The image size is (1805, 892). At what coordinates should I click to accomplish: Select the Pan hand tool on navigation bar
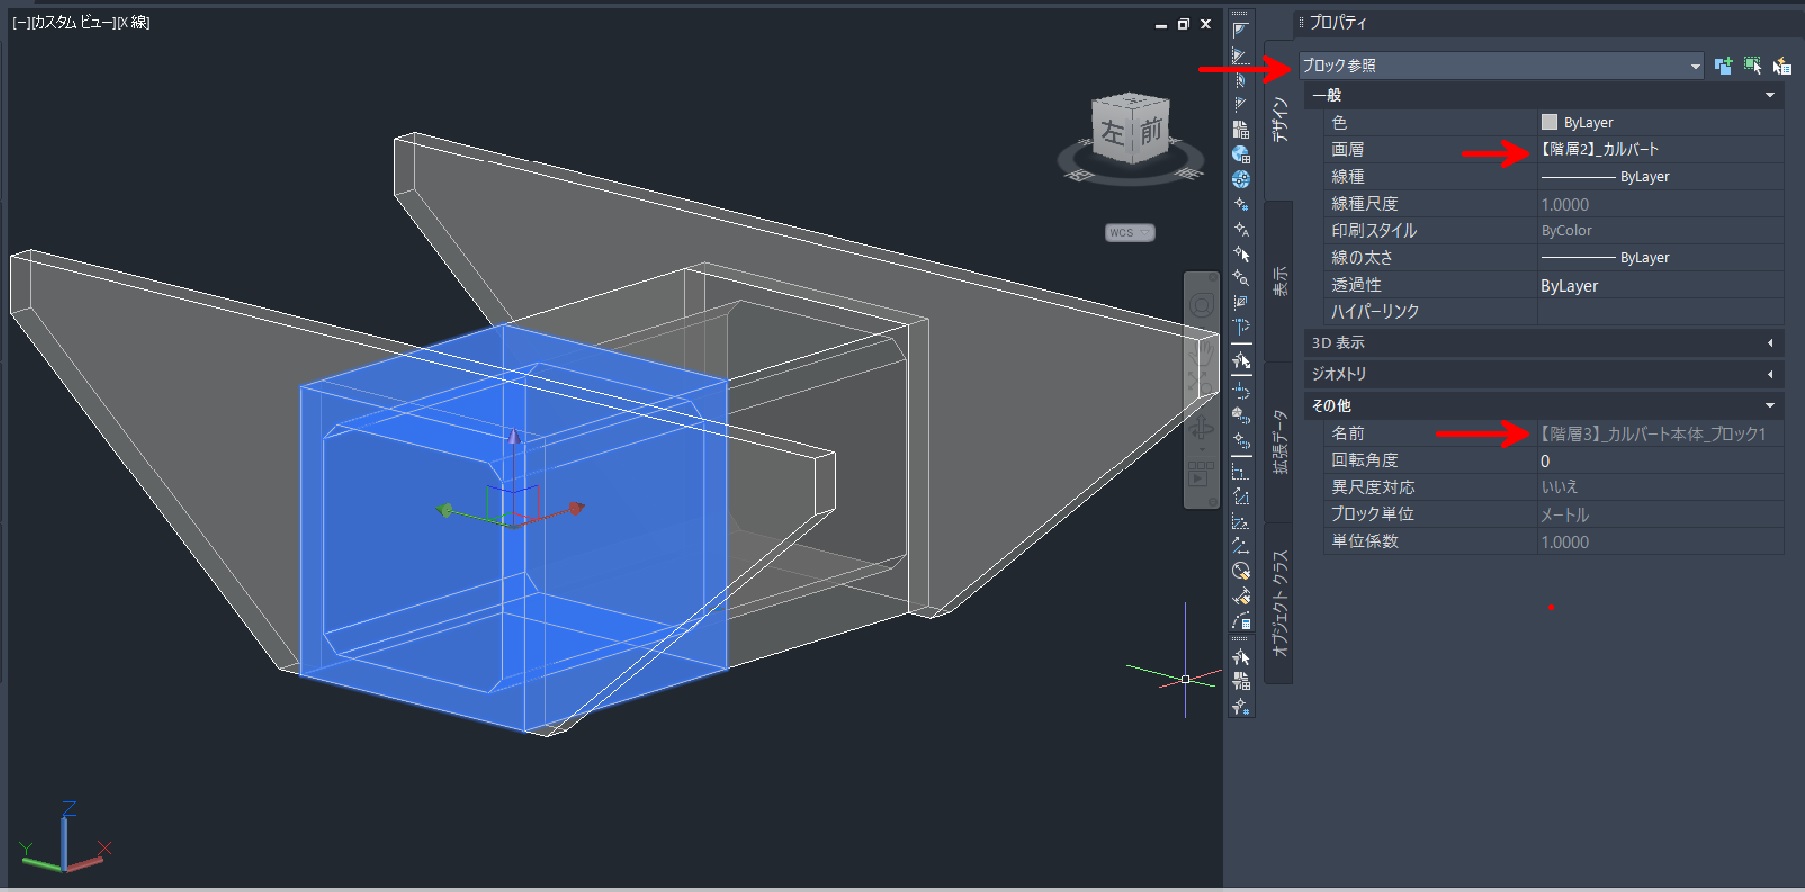(1203, 352)
